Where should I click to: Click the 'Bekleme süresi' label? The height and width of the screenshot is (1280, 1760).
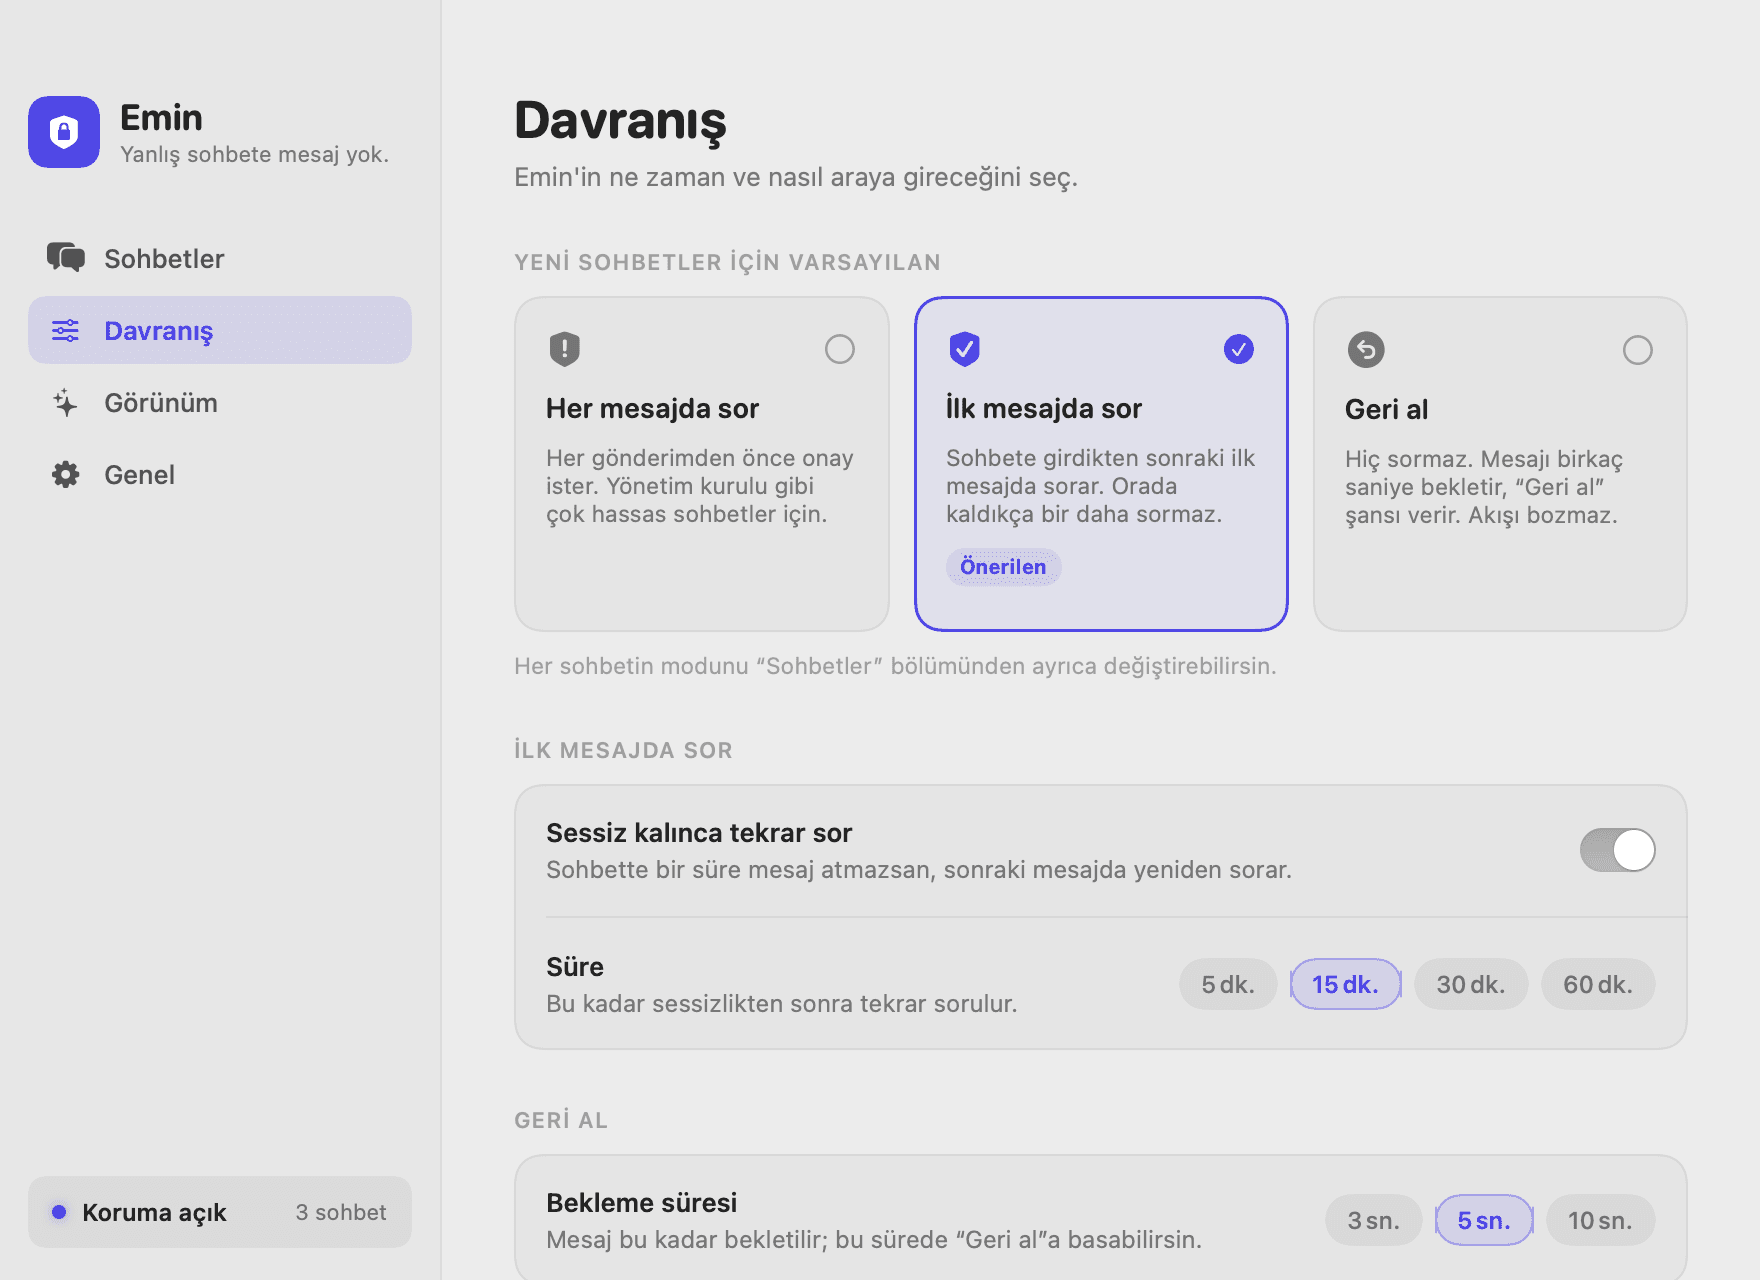tap(641, 1202)
